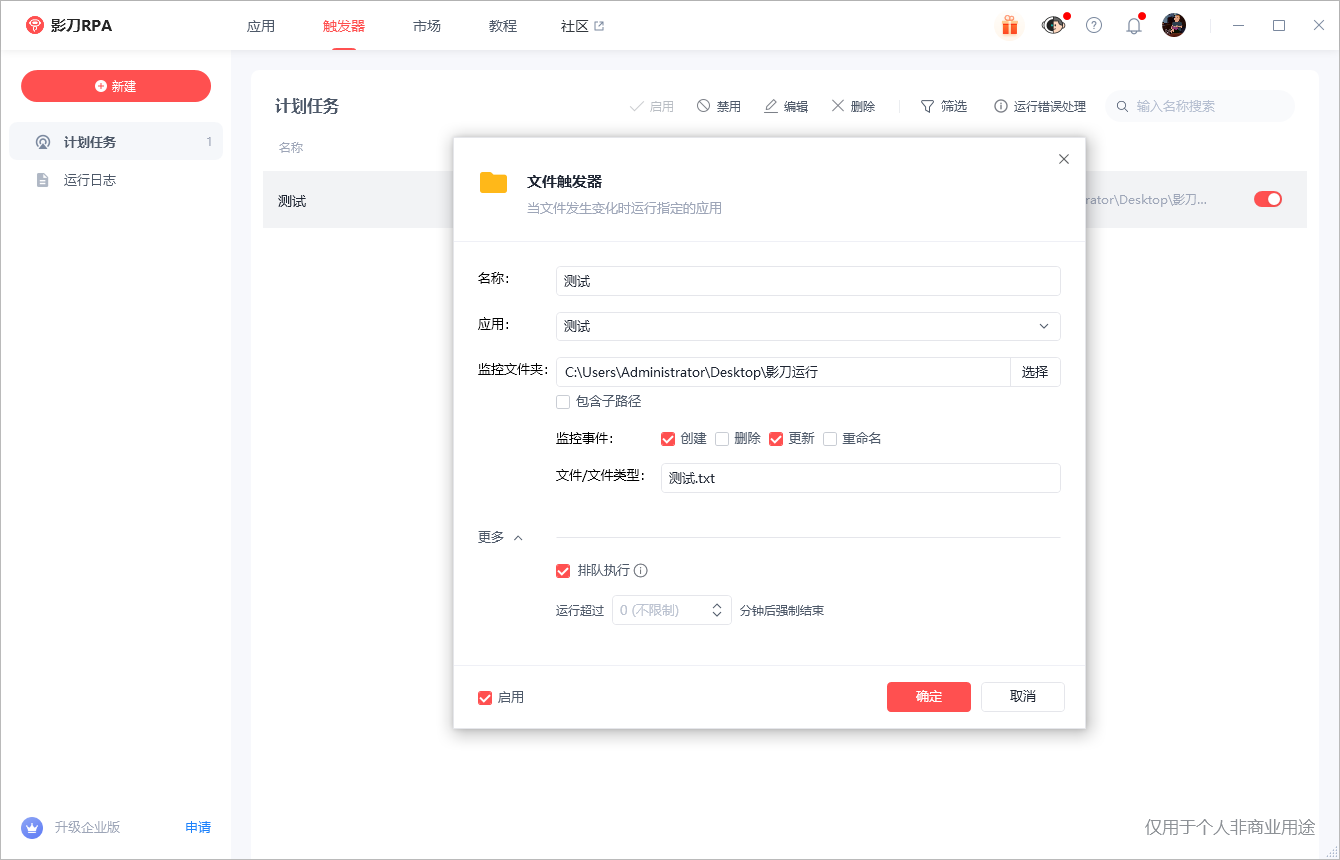Enable the 包含子路径 checkbox

[x=563, y=402]
